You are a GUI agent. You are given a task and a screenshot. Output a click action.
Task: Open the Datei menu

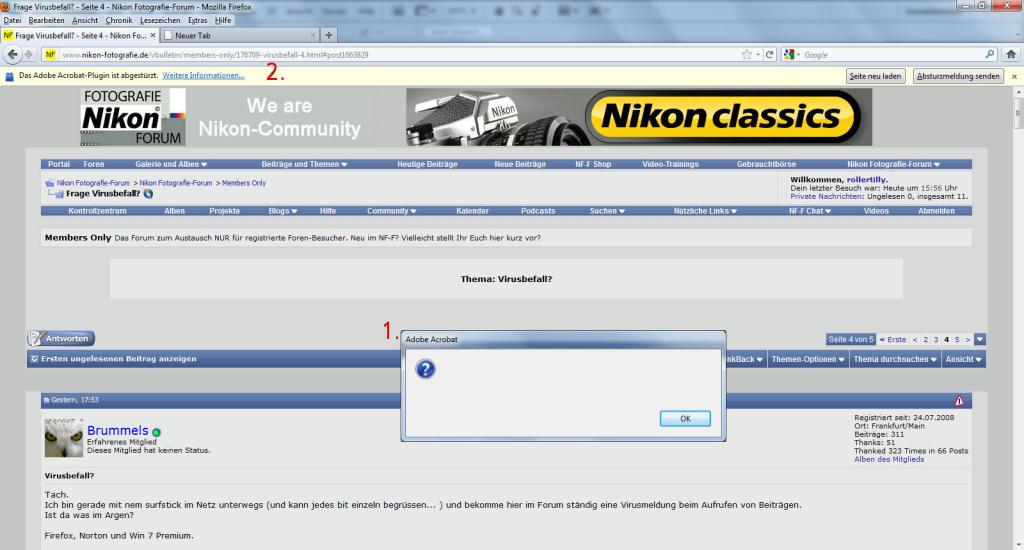(12, 20)
